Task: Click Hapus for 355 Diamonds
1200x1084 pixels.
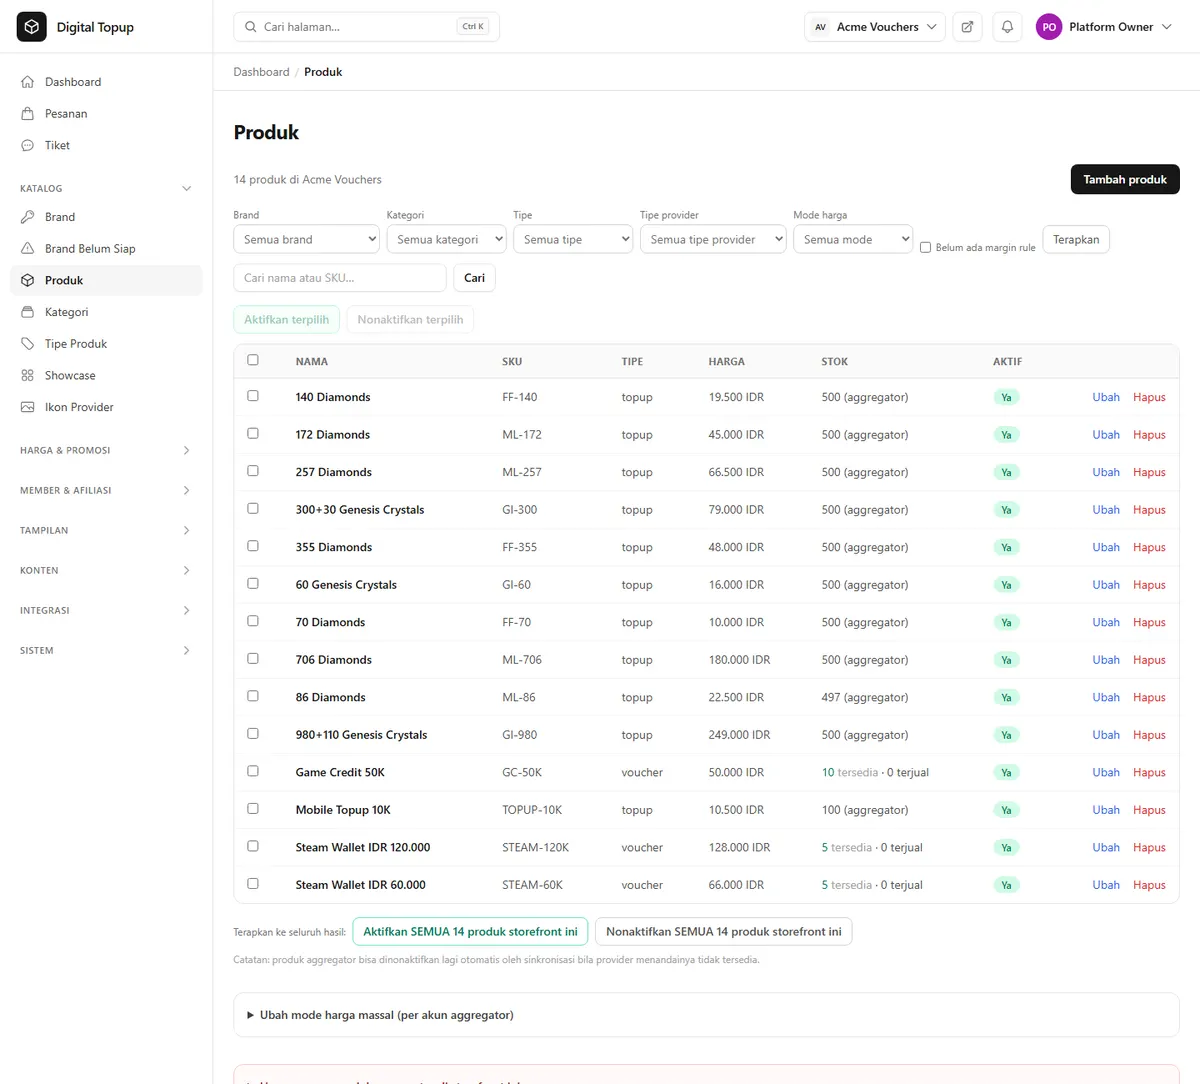Action: [x=1149, y=547]
